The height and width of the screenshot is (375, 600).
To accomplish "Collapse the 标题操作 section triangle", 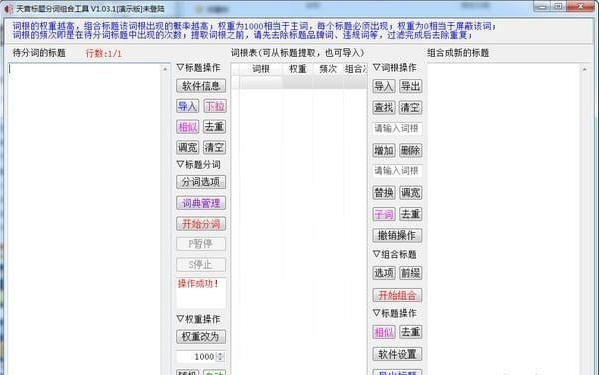I will (x=180, y=68).
